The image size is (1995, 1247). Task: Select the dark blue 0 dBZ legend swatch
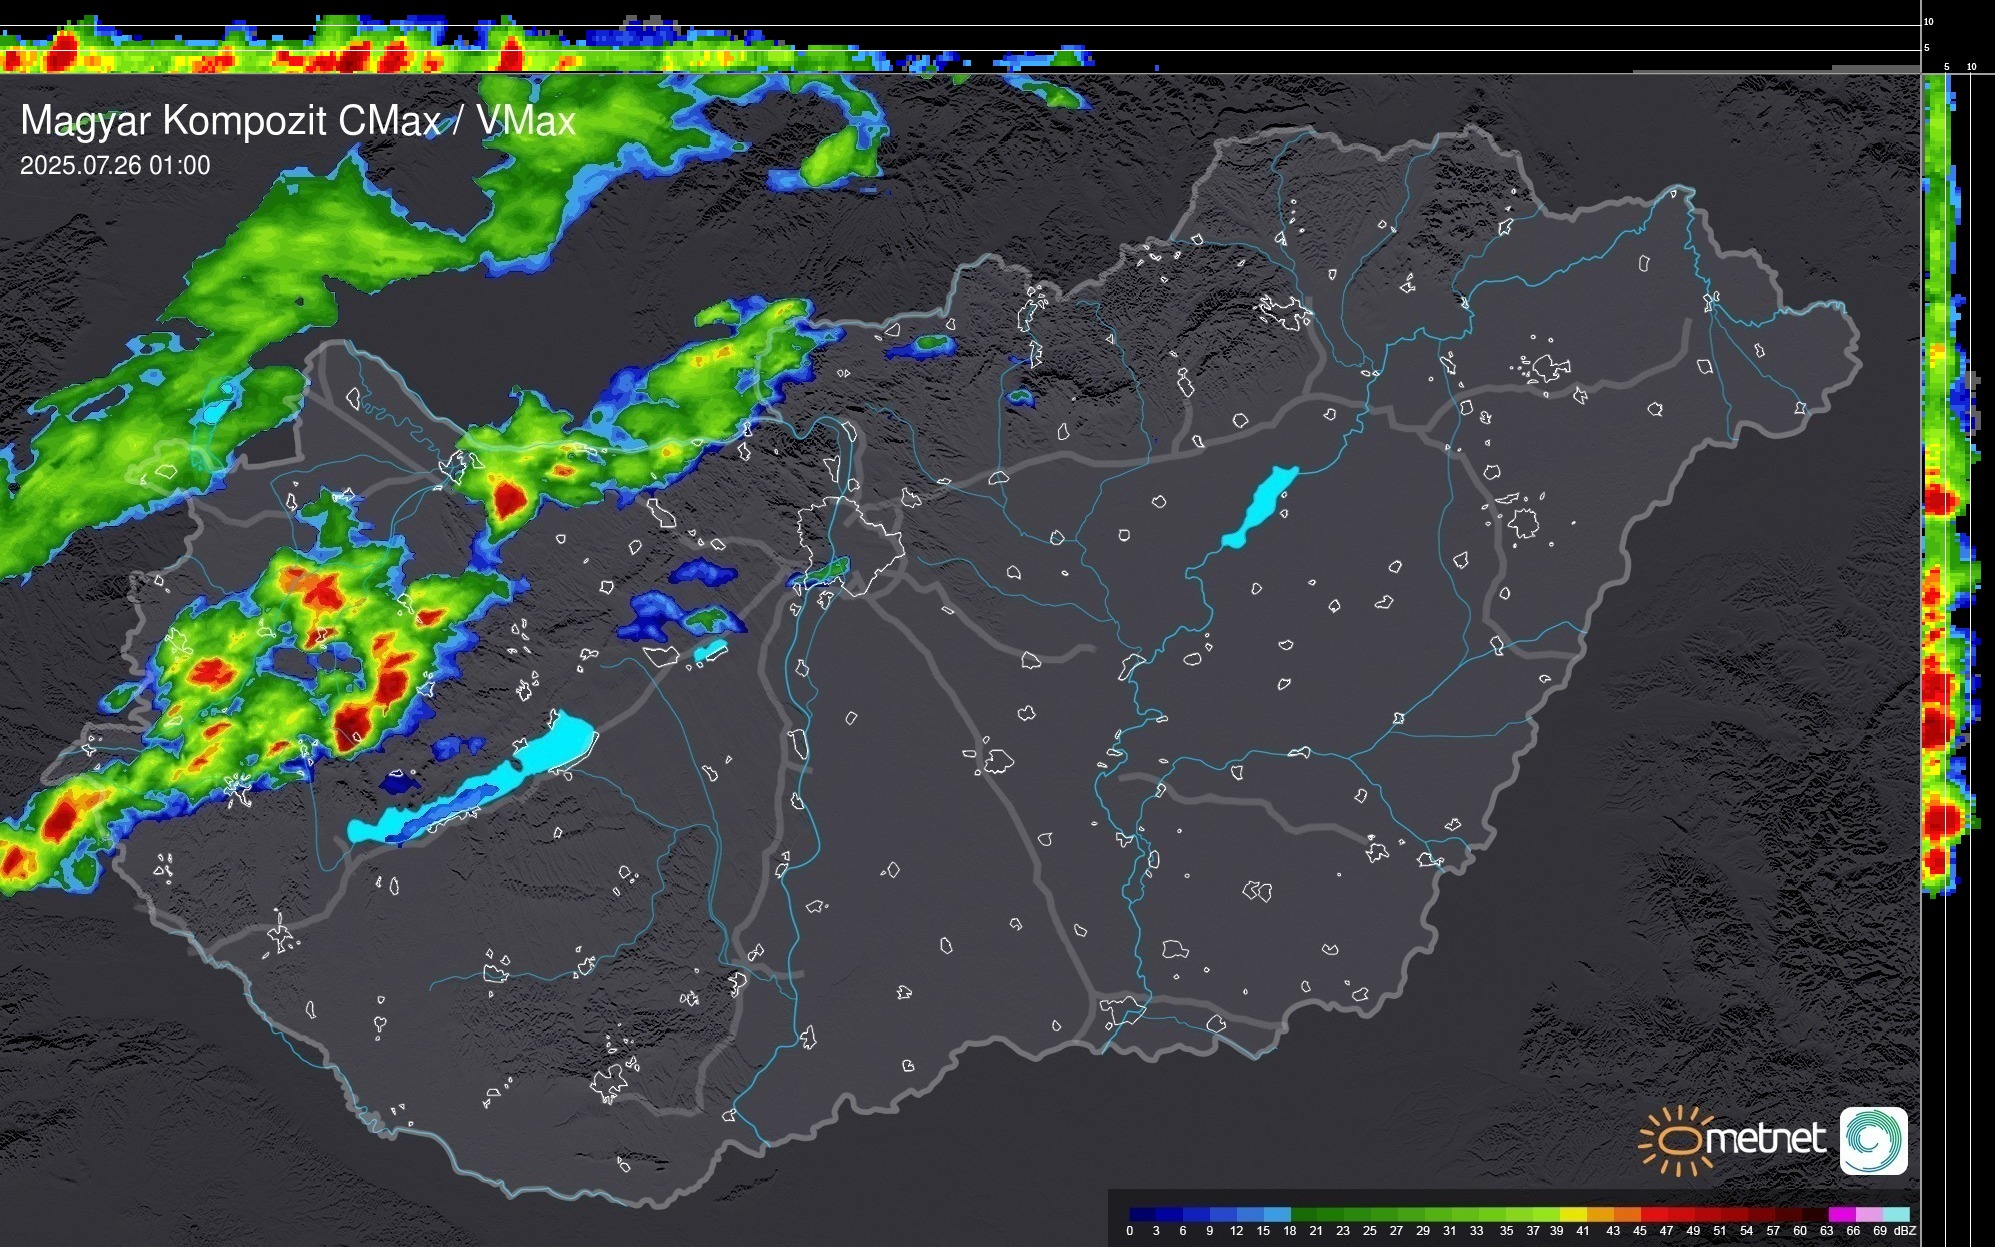click(x=1143, y=1214)
